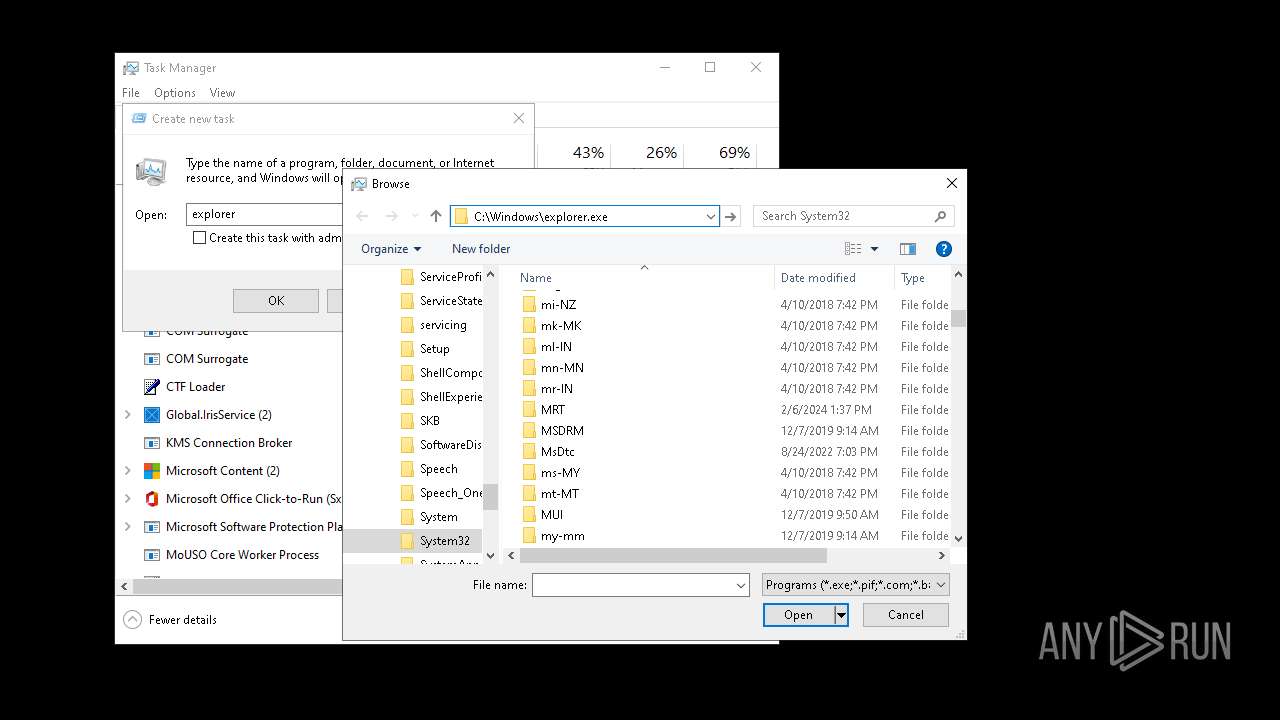This screenshot has width=1280, height=720.
Task: Select the KMS Connection Broker process
Action: pyautogui.click(x=229, y=443)
